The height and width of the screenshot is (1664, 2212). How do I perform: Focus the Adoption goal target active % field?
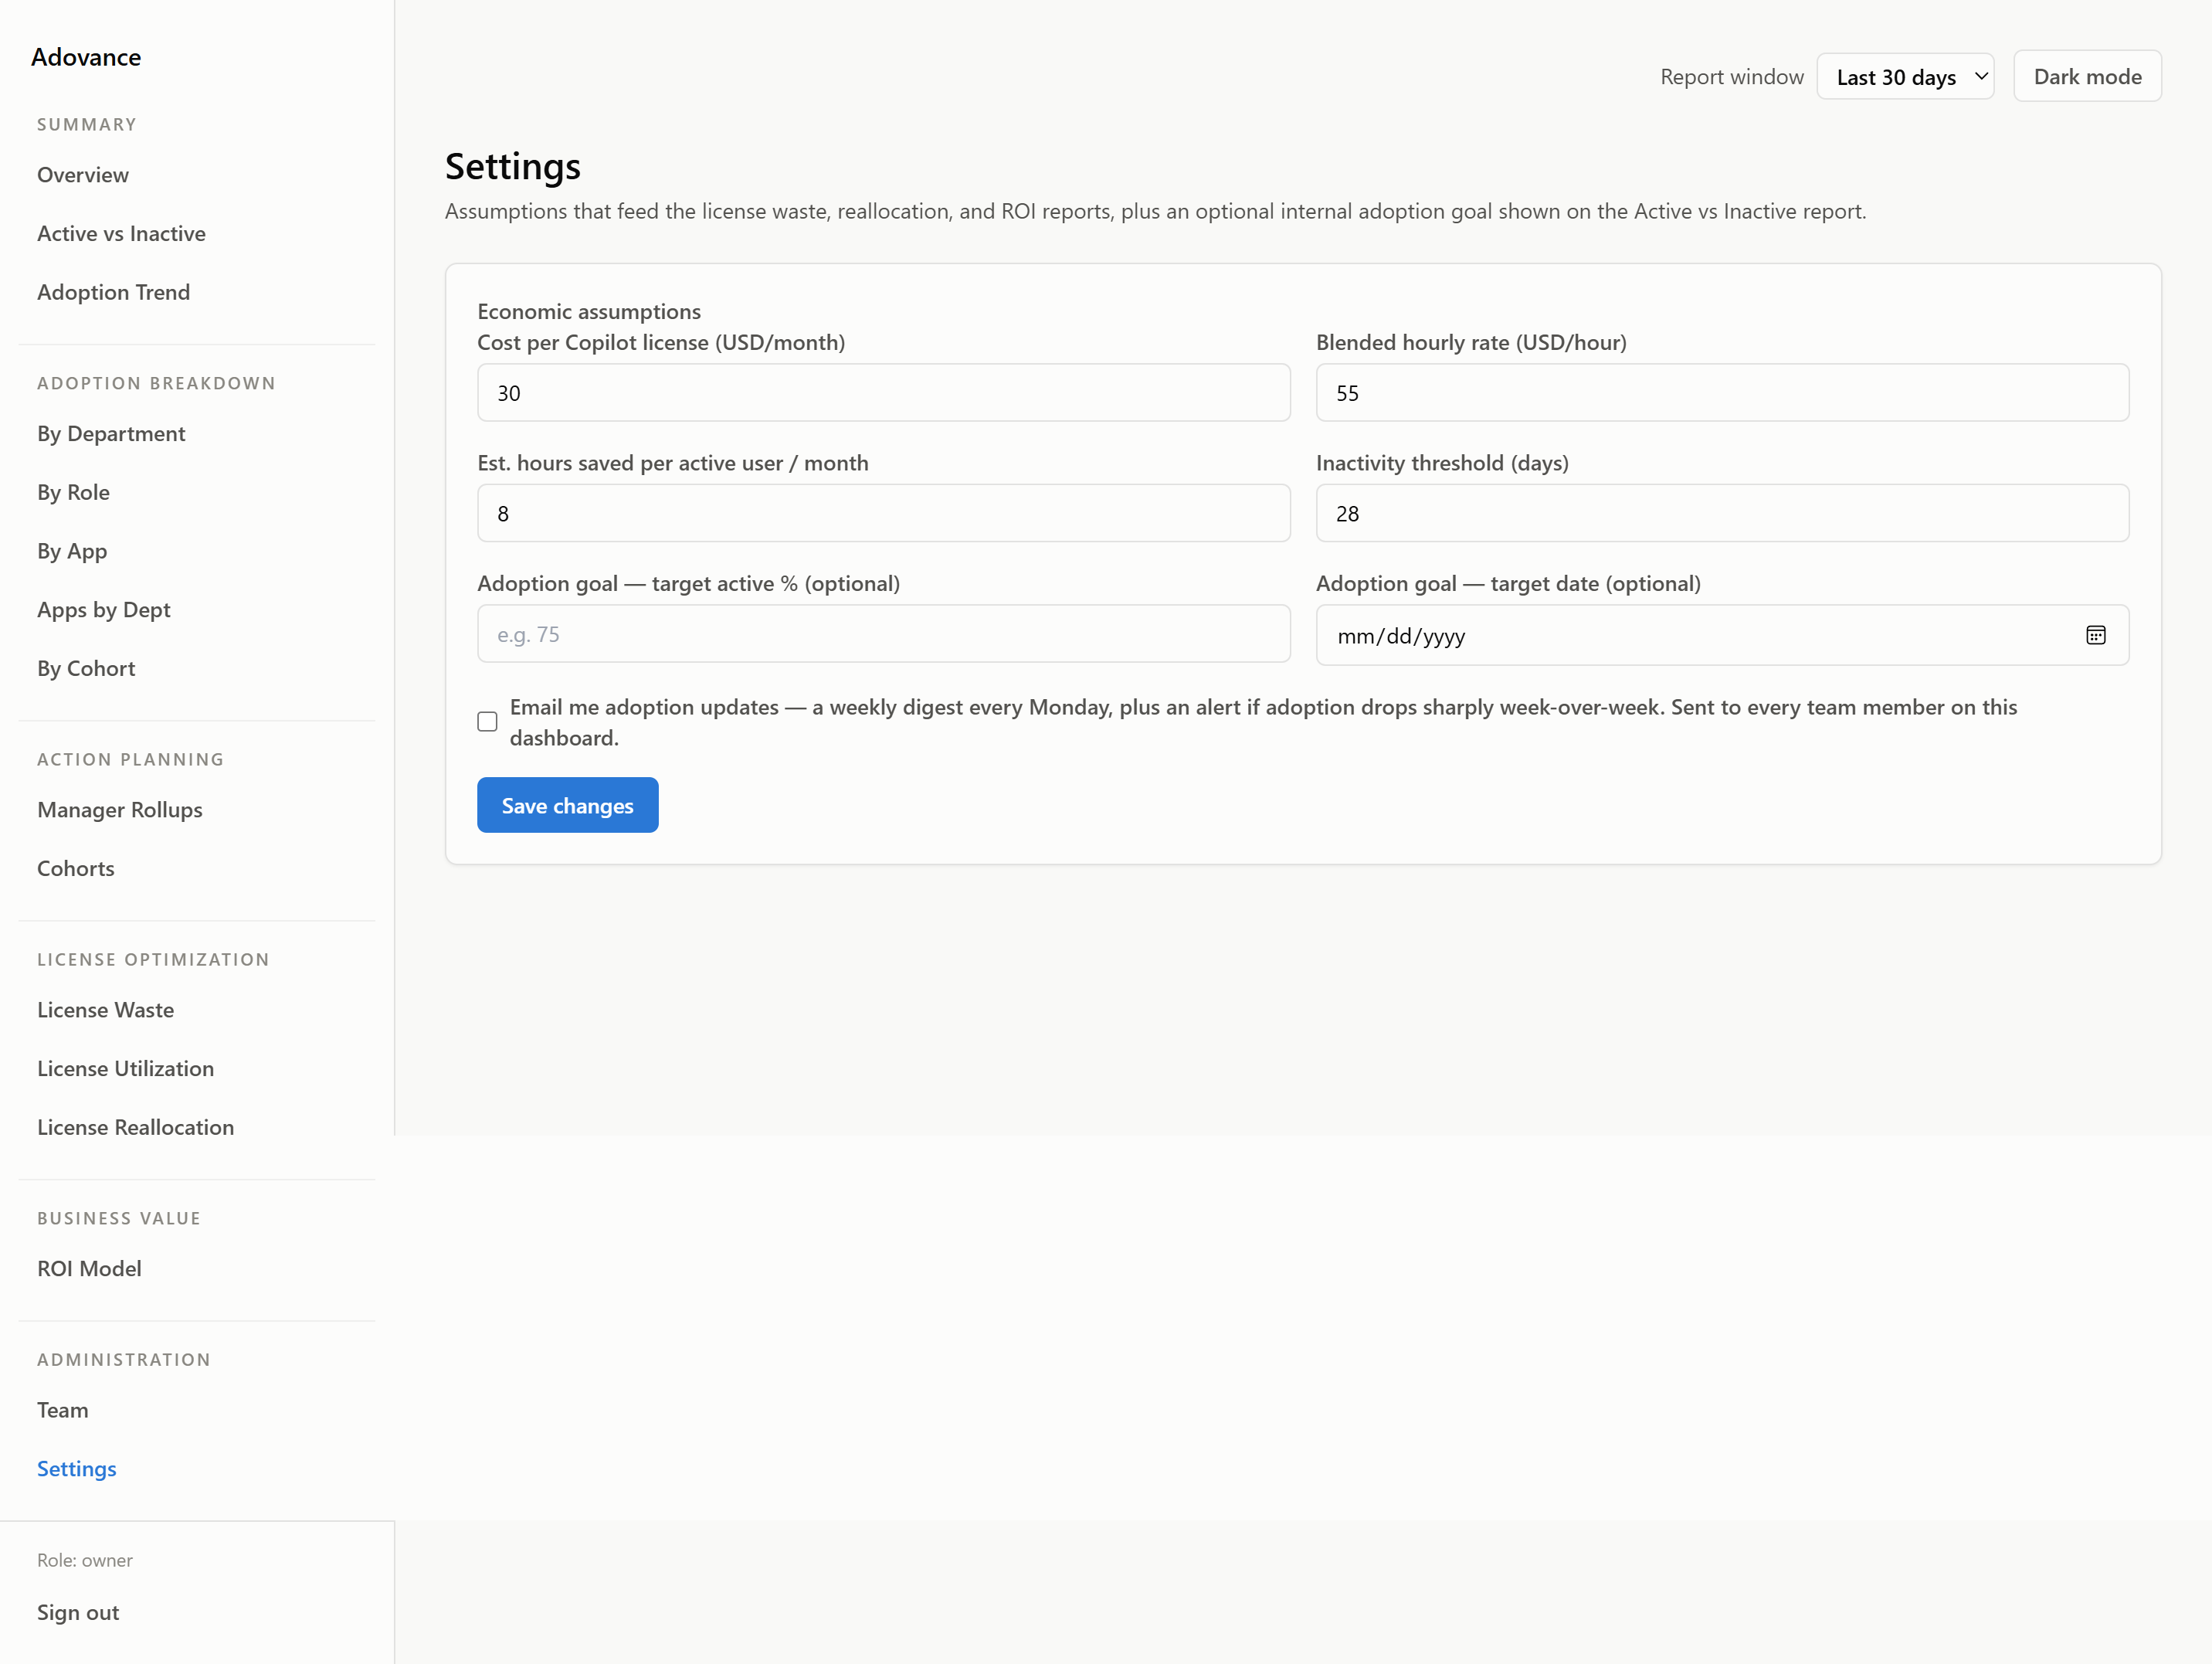coord(883,634)
